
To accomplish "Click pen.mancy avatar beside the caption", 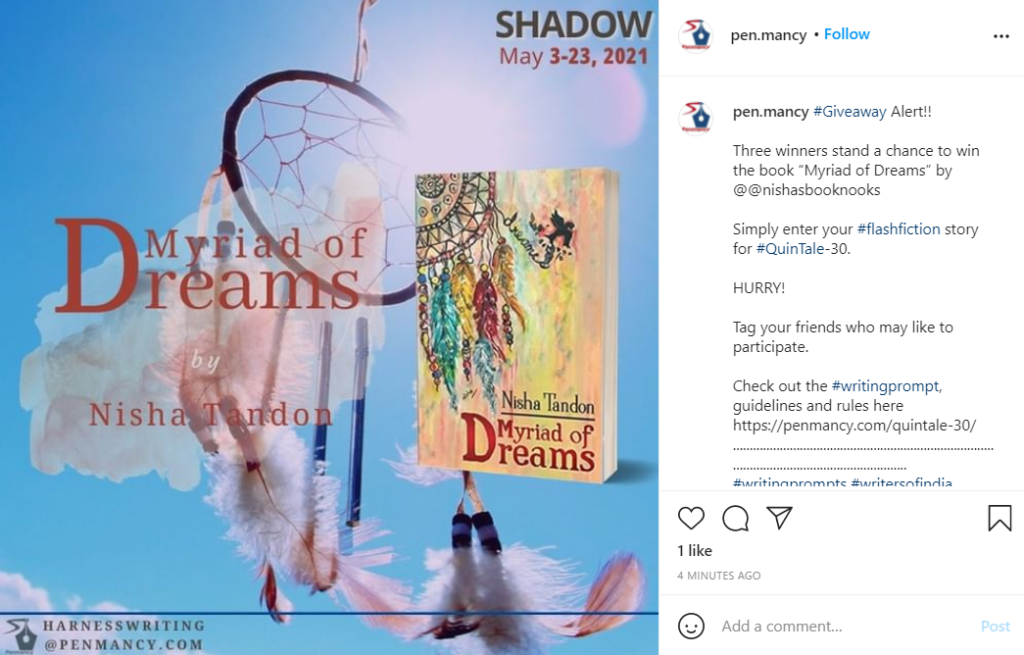I will [696, 118].
